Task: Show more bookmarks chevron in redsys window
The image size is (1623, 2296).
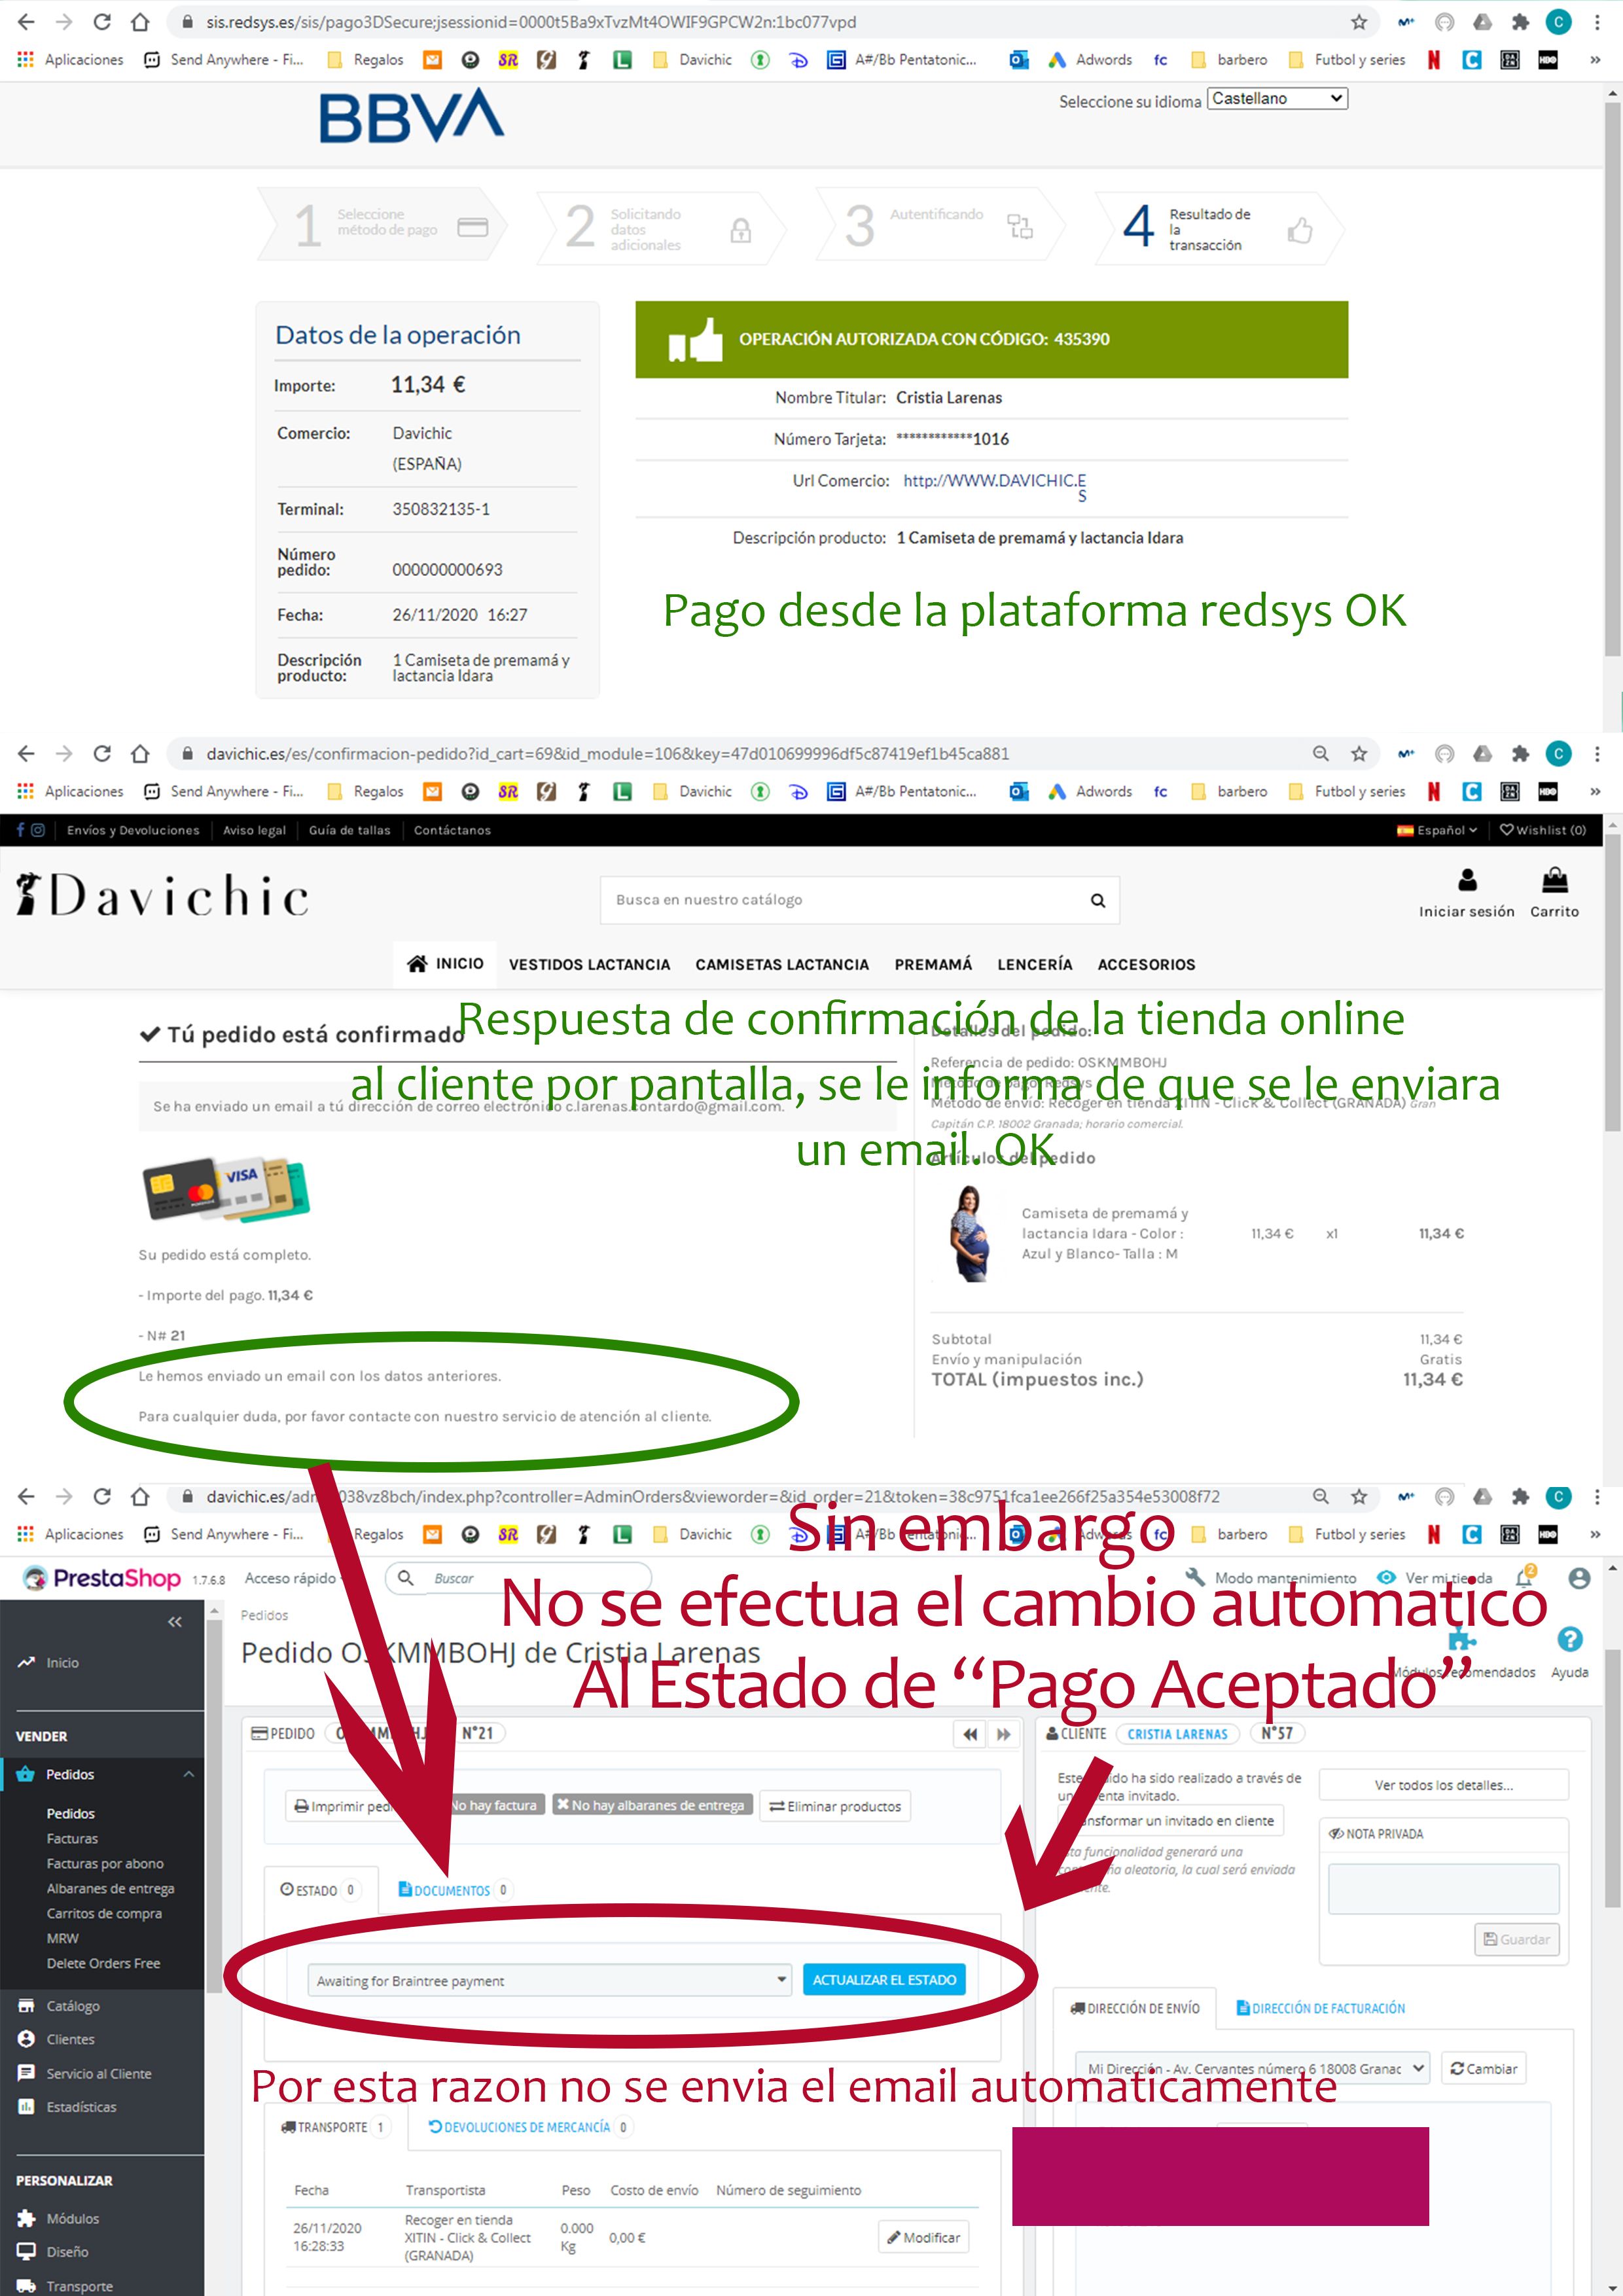Action: click(1595, 60)
